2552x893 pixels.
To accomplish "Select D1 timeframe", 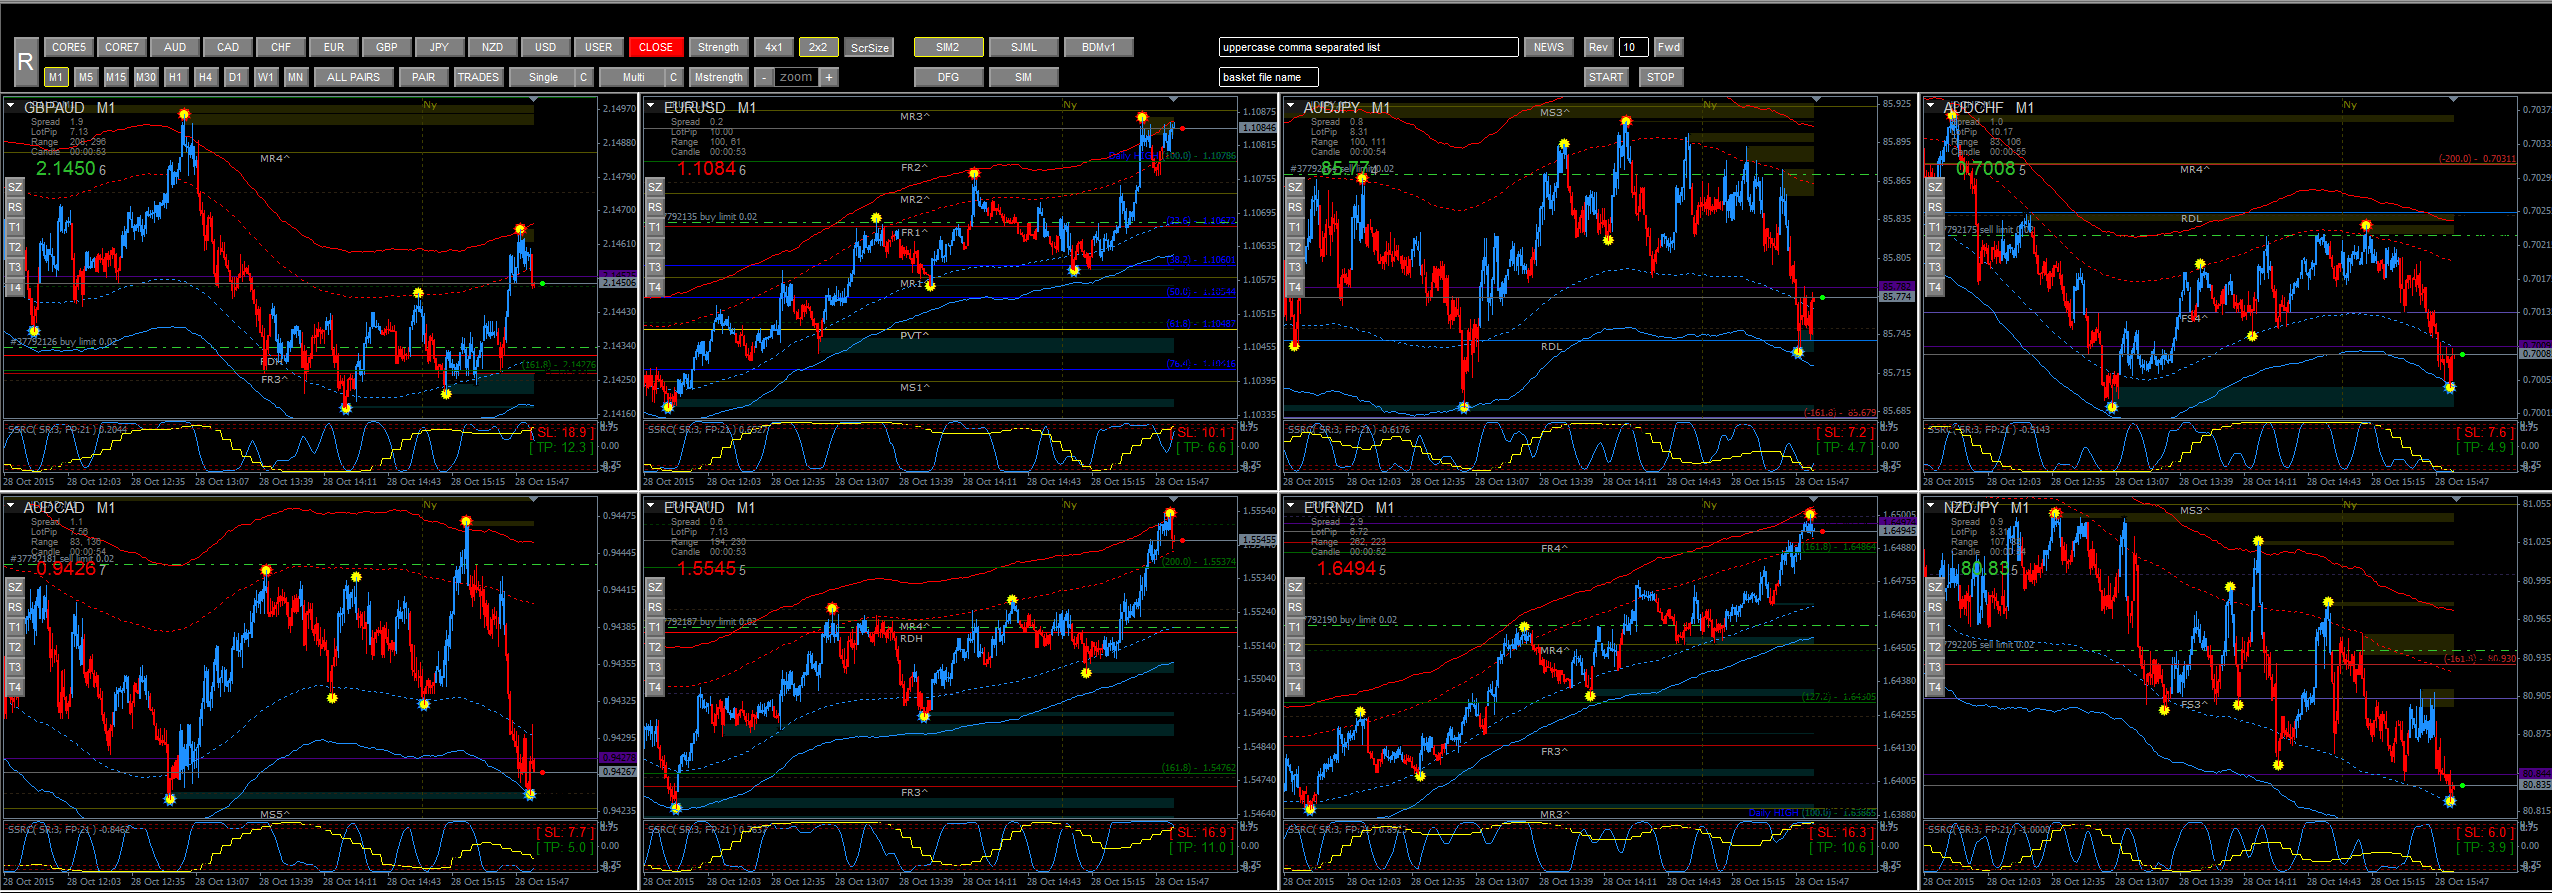I will 236,77.
